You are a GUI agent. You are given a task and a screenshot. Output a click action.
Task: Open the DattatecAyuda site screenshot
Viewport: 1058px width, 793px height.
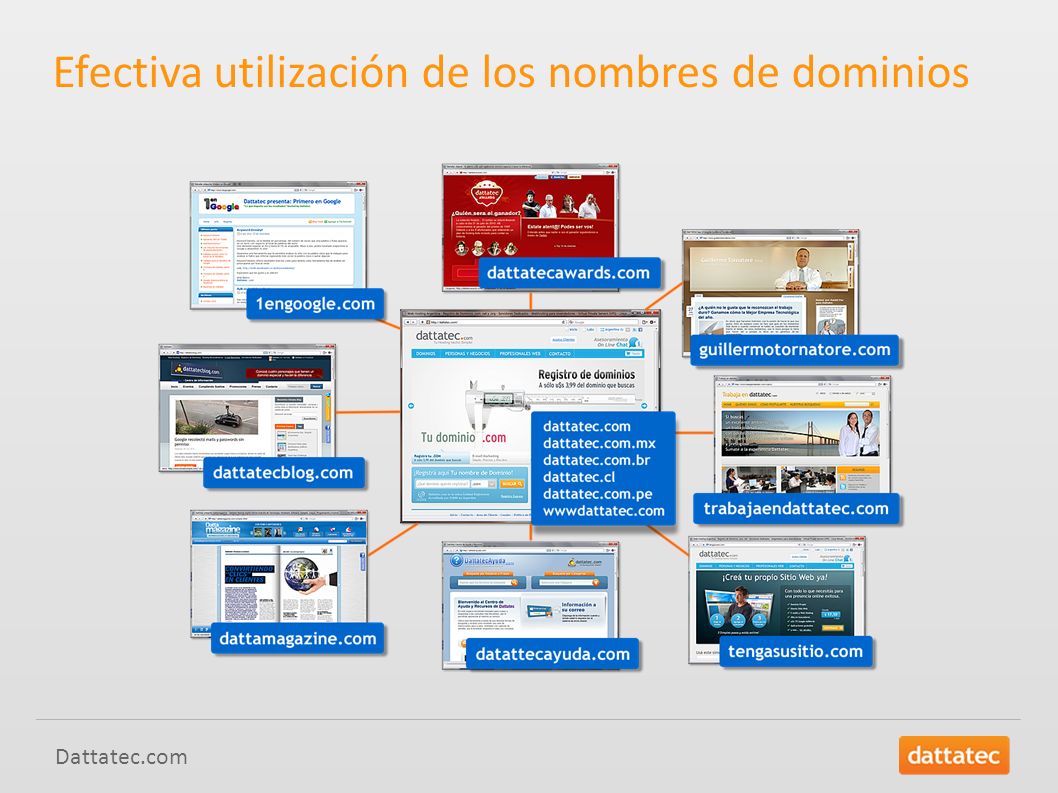coord(530,605)
